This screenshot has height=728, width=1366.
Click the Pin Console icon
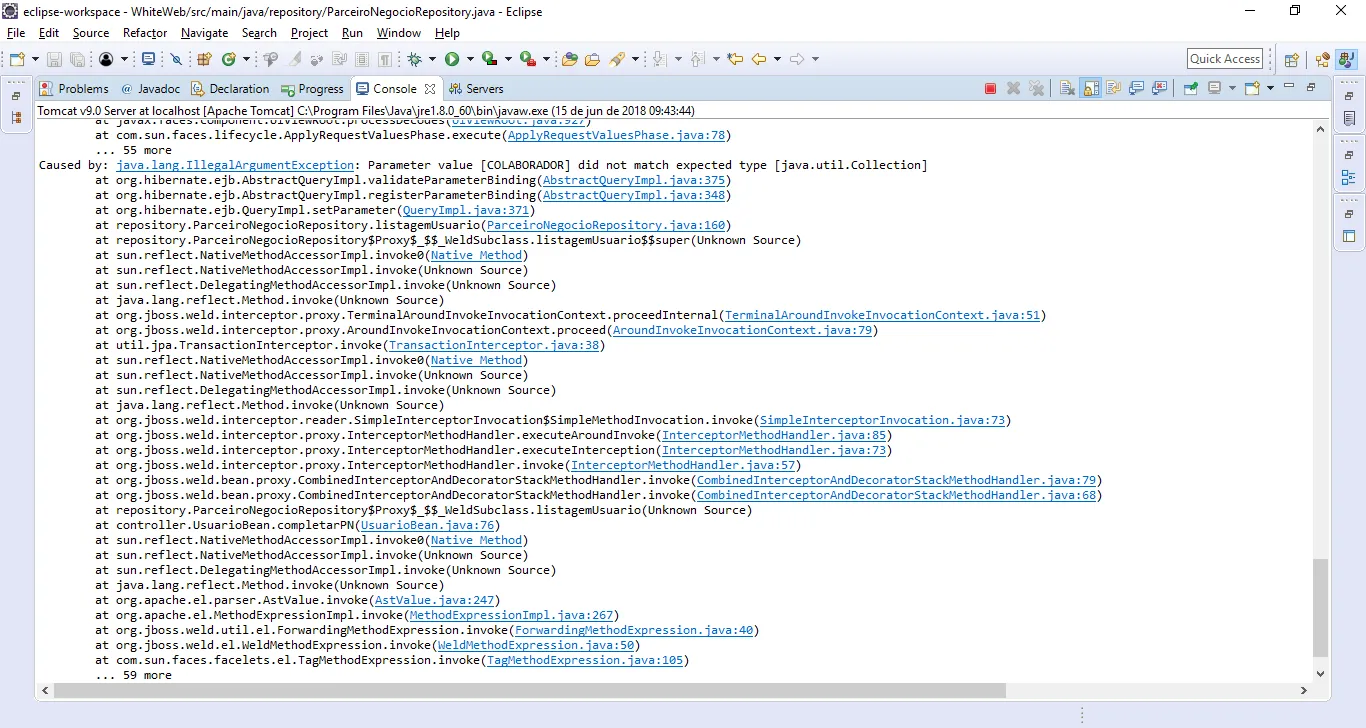[1191, 88]
